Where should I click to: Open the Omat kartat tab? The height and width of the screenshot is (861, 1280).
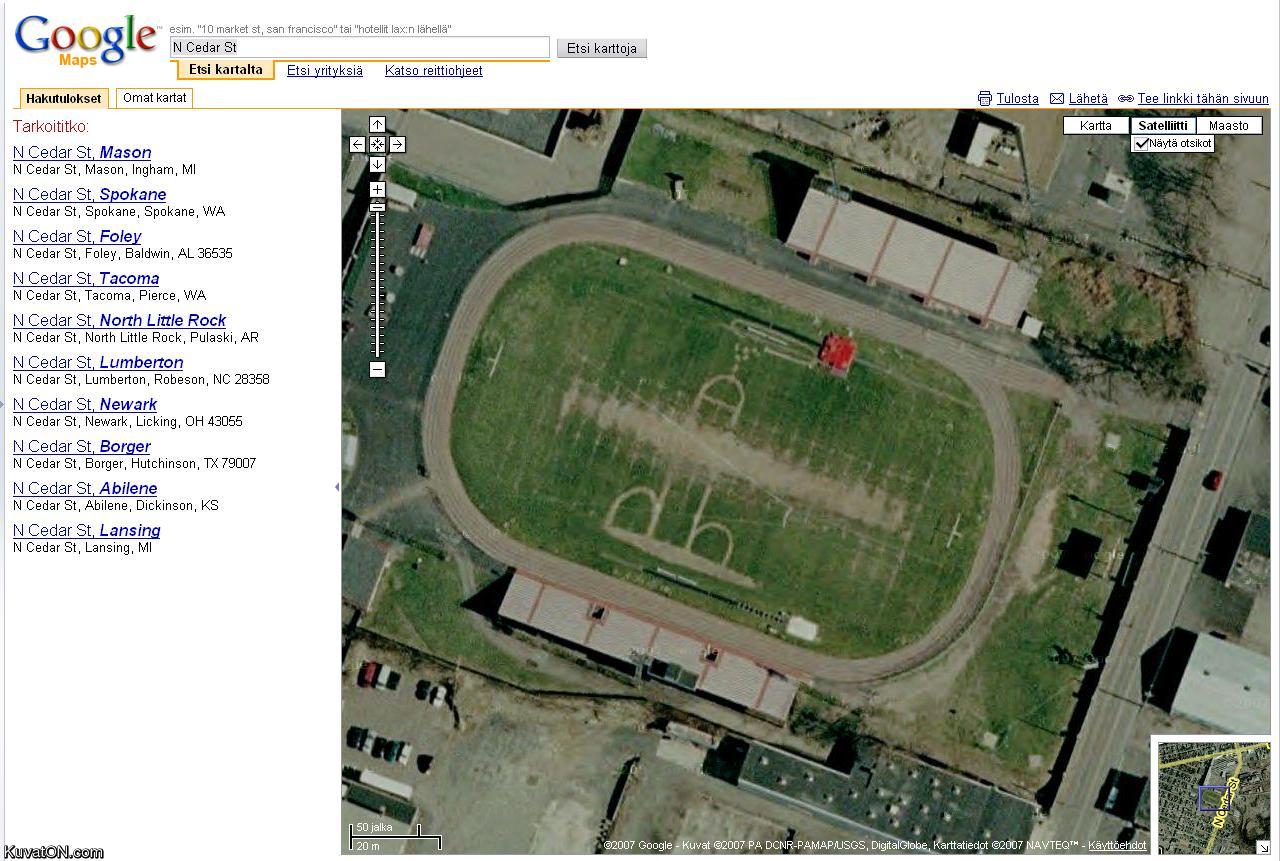(155, 98)
